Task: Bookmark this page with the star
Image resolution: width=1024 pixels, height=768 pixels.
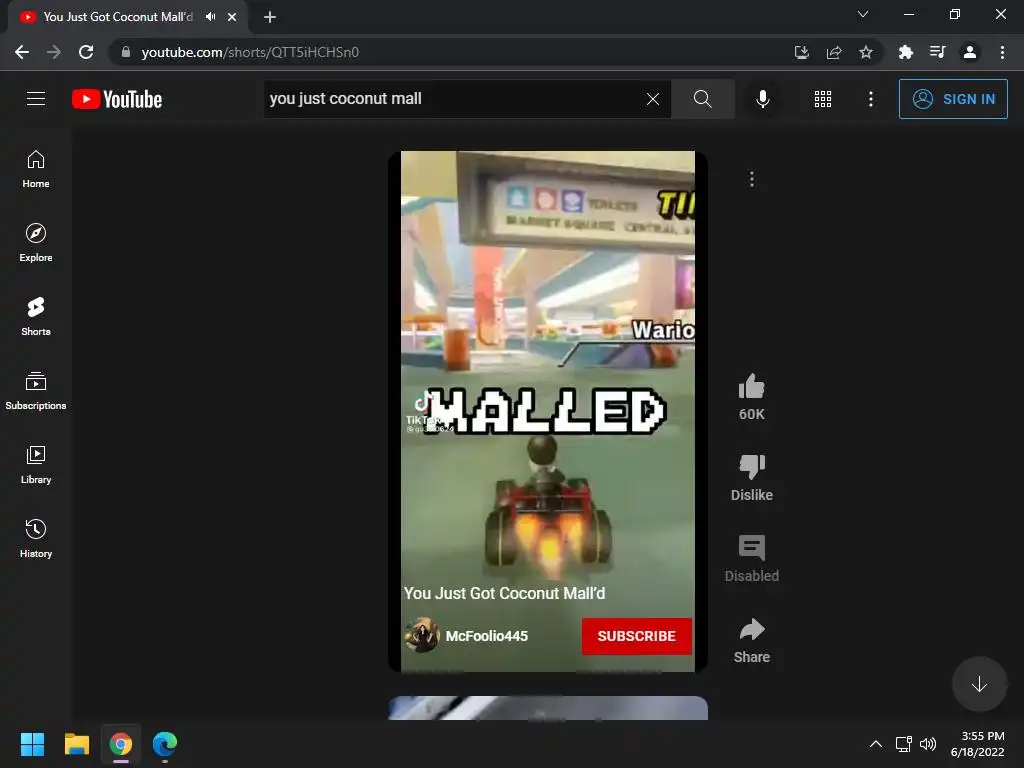Action: coord(866,52)
